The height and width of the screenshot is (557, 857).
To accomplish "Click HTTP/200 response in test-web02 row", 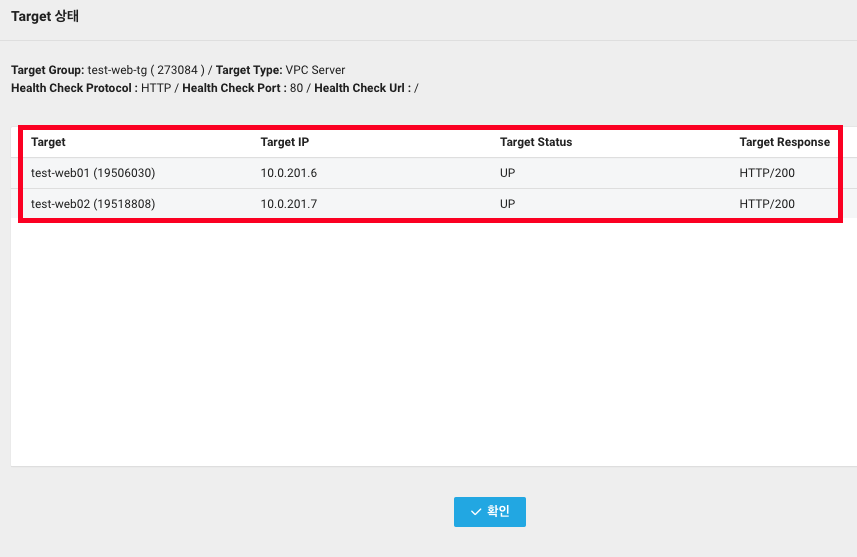I will [767, 204].
